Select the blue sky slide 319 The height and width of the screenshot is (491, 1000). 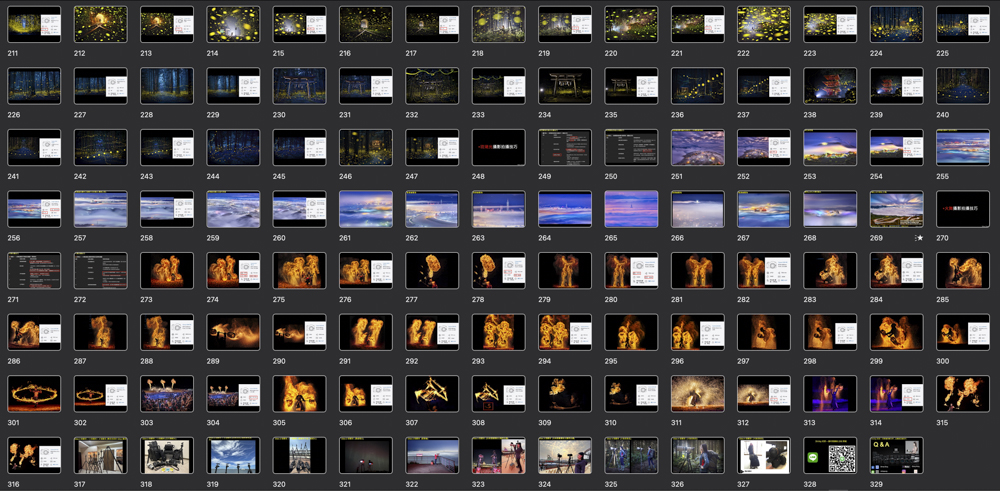click(x=233, y=456)
